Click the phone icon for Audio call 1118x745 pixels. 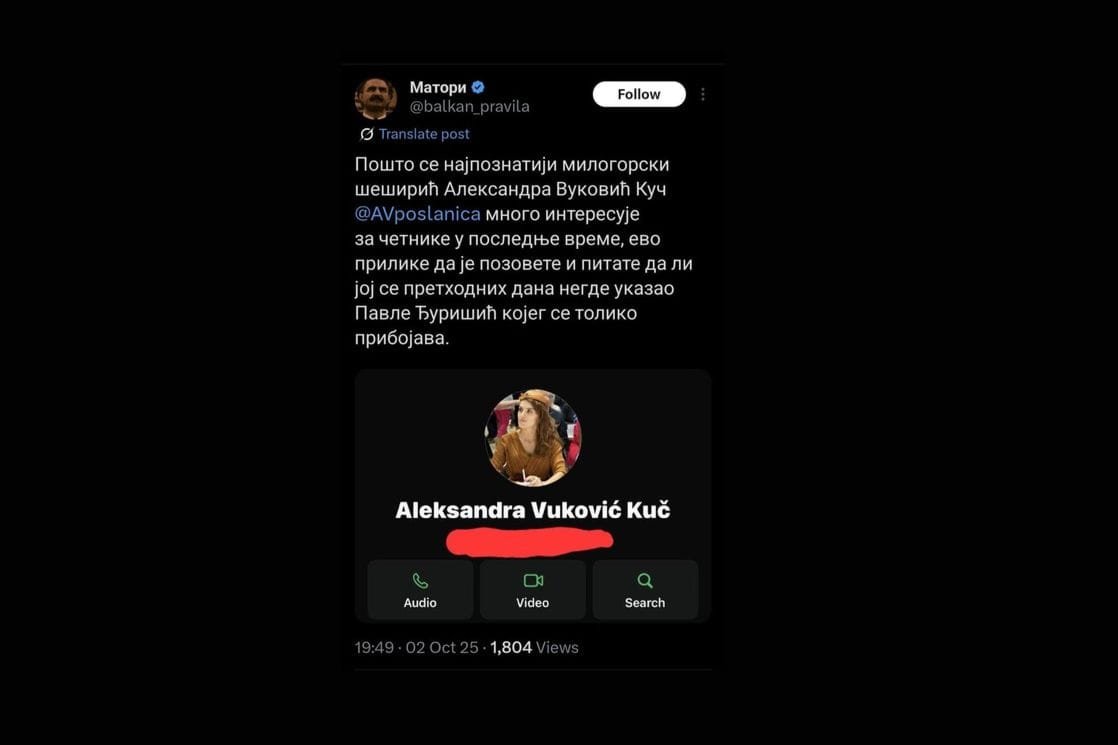[x=420, y=581]
